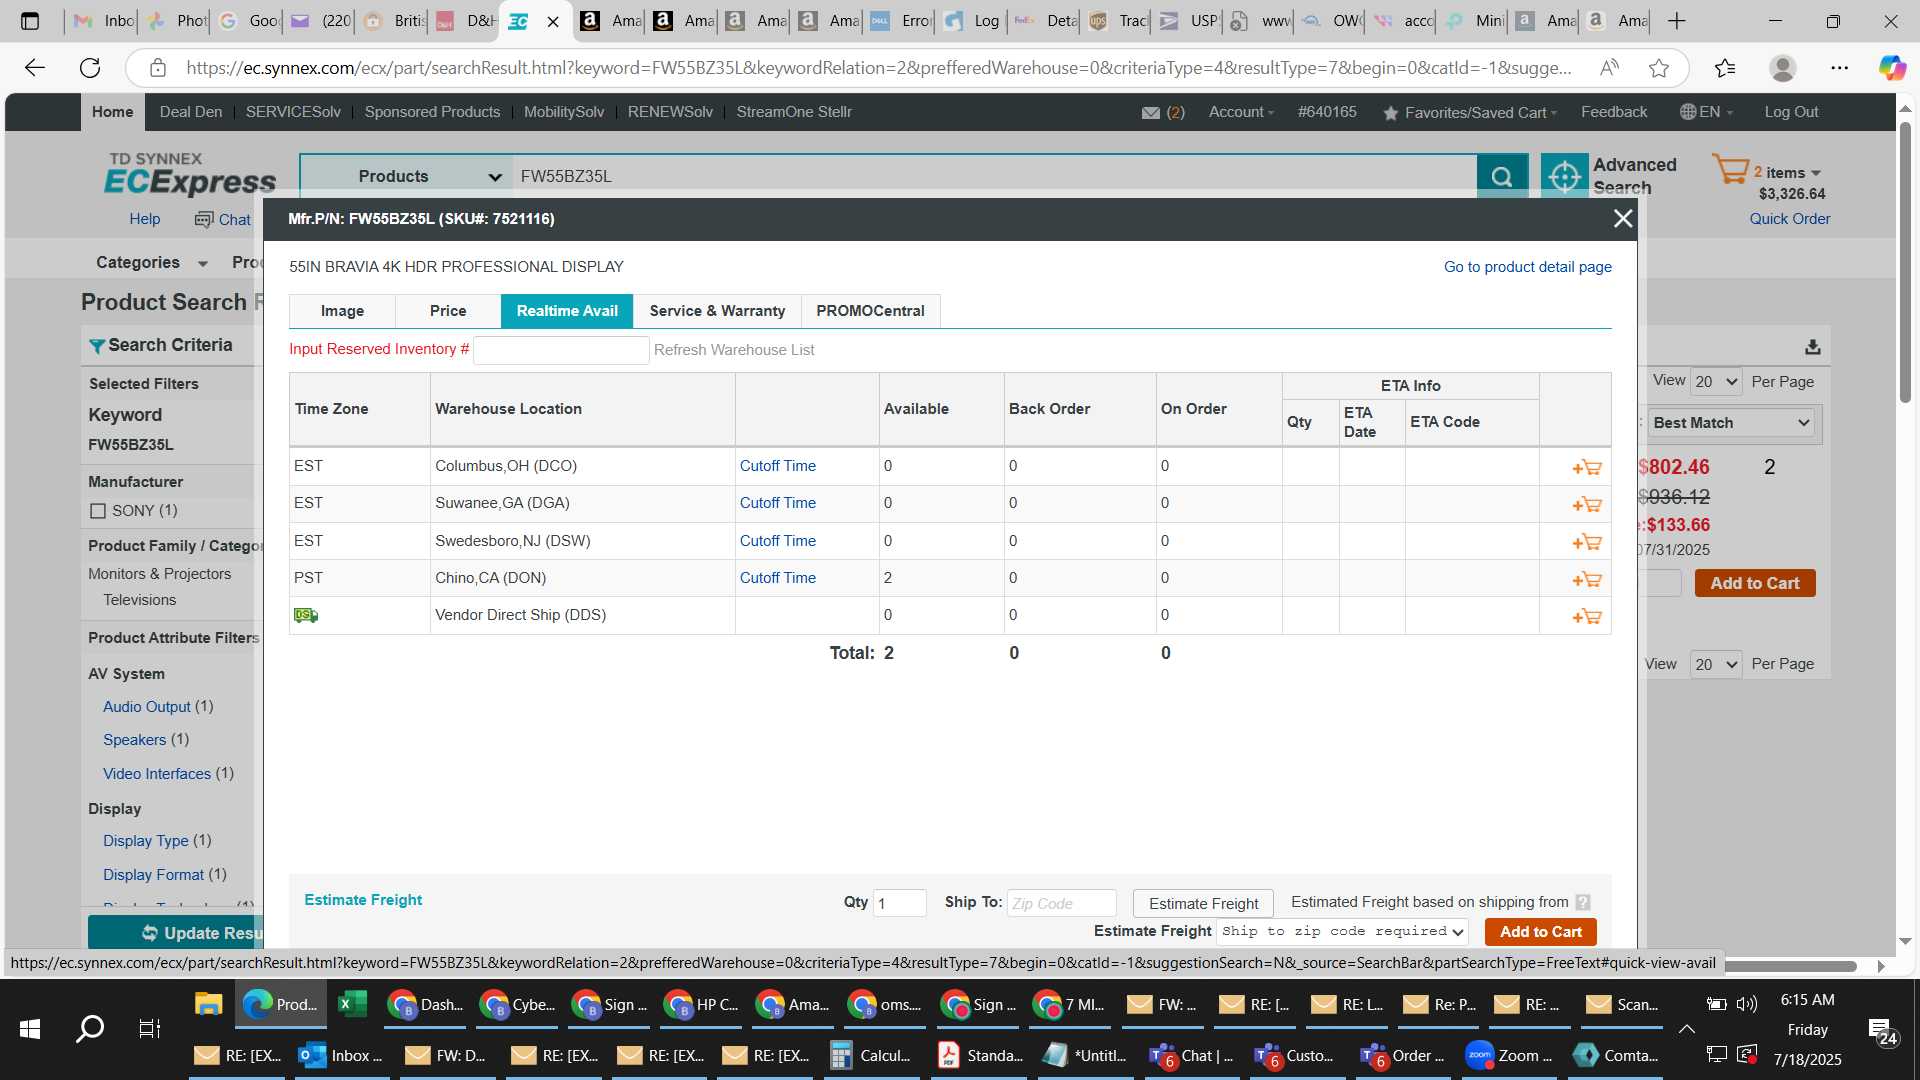The width and height of the screenshot is (1920, 1080).
Task: Click the download/export results icon
Action: click(1813, 347)
